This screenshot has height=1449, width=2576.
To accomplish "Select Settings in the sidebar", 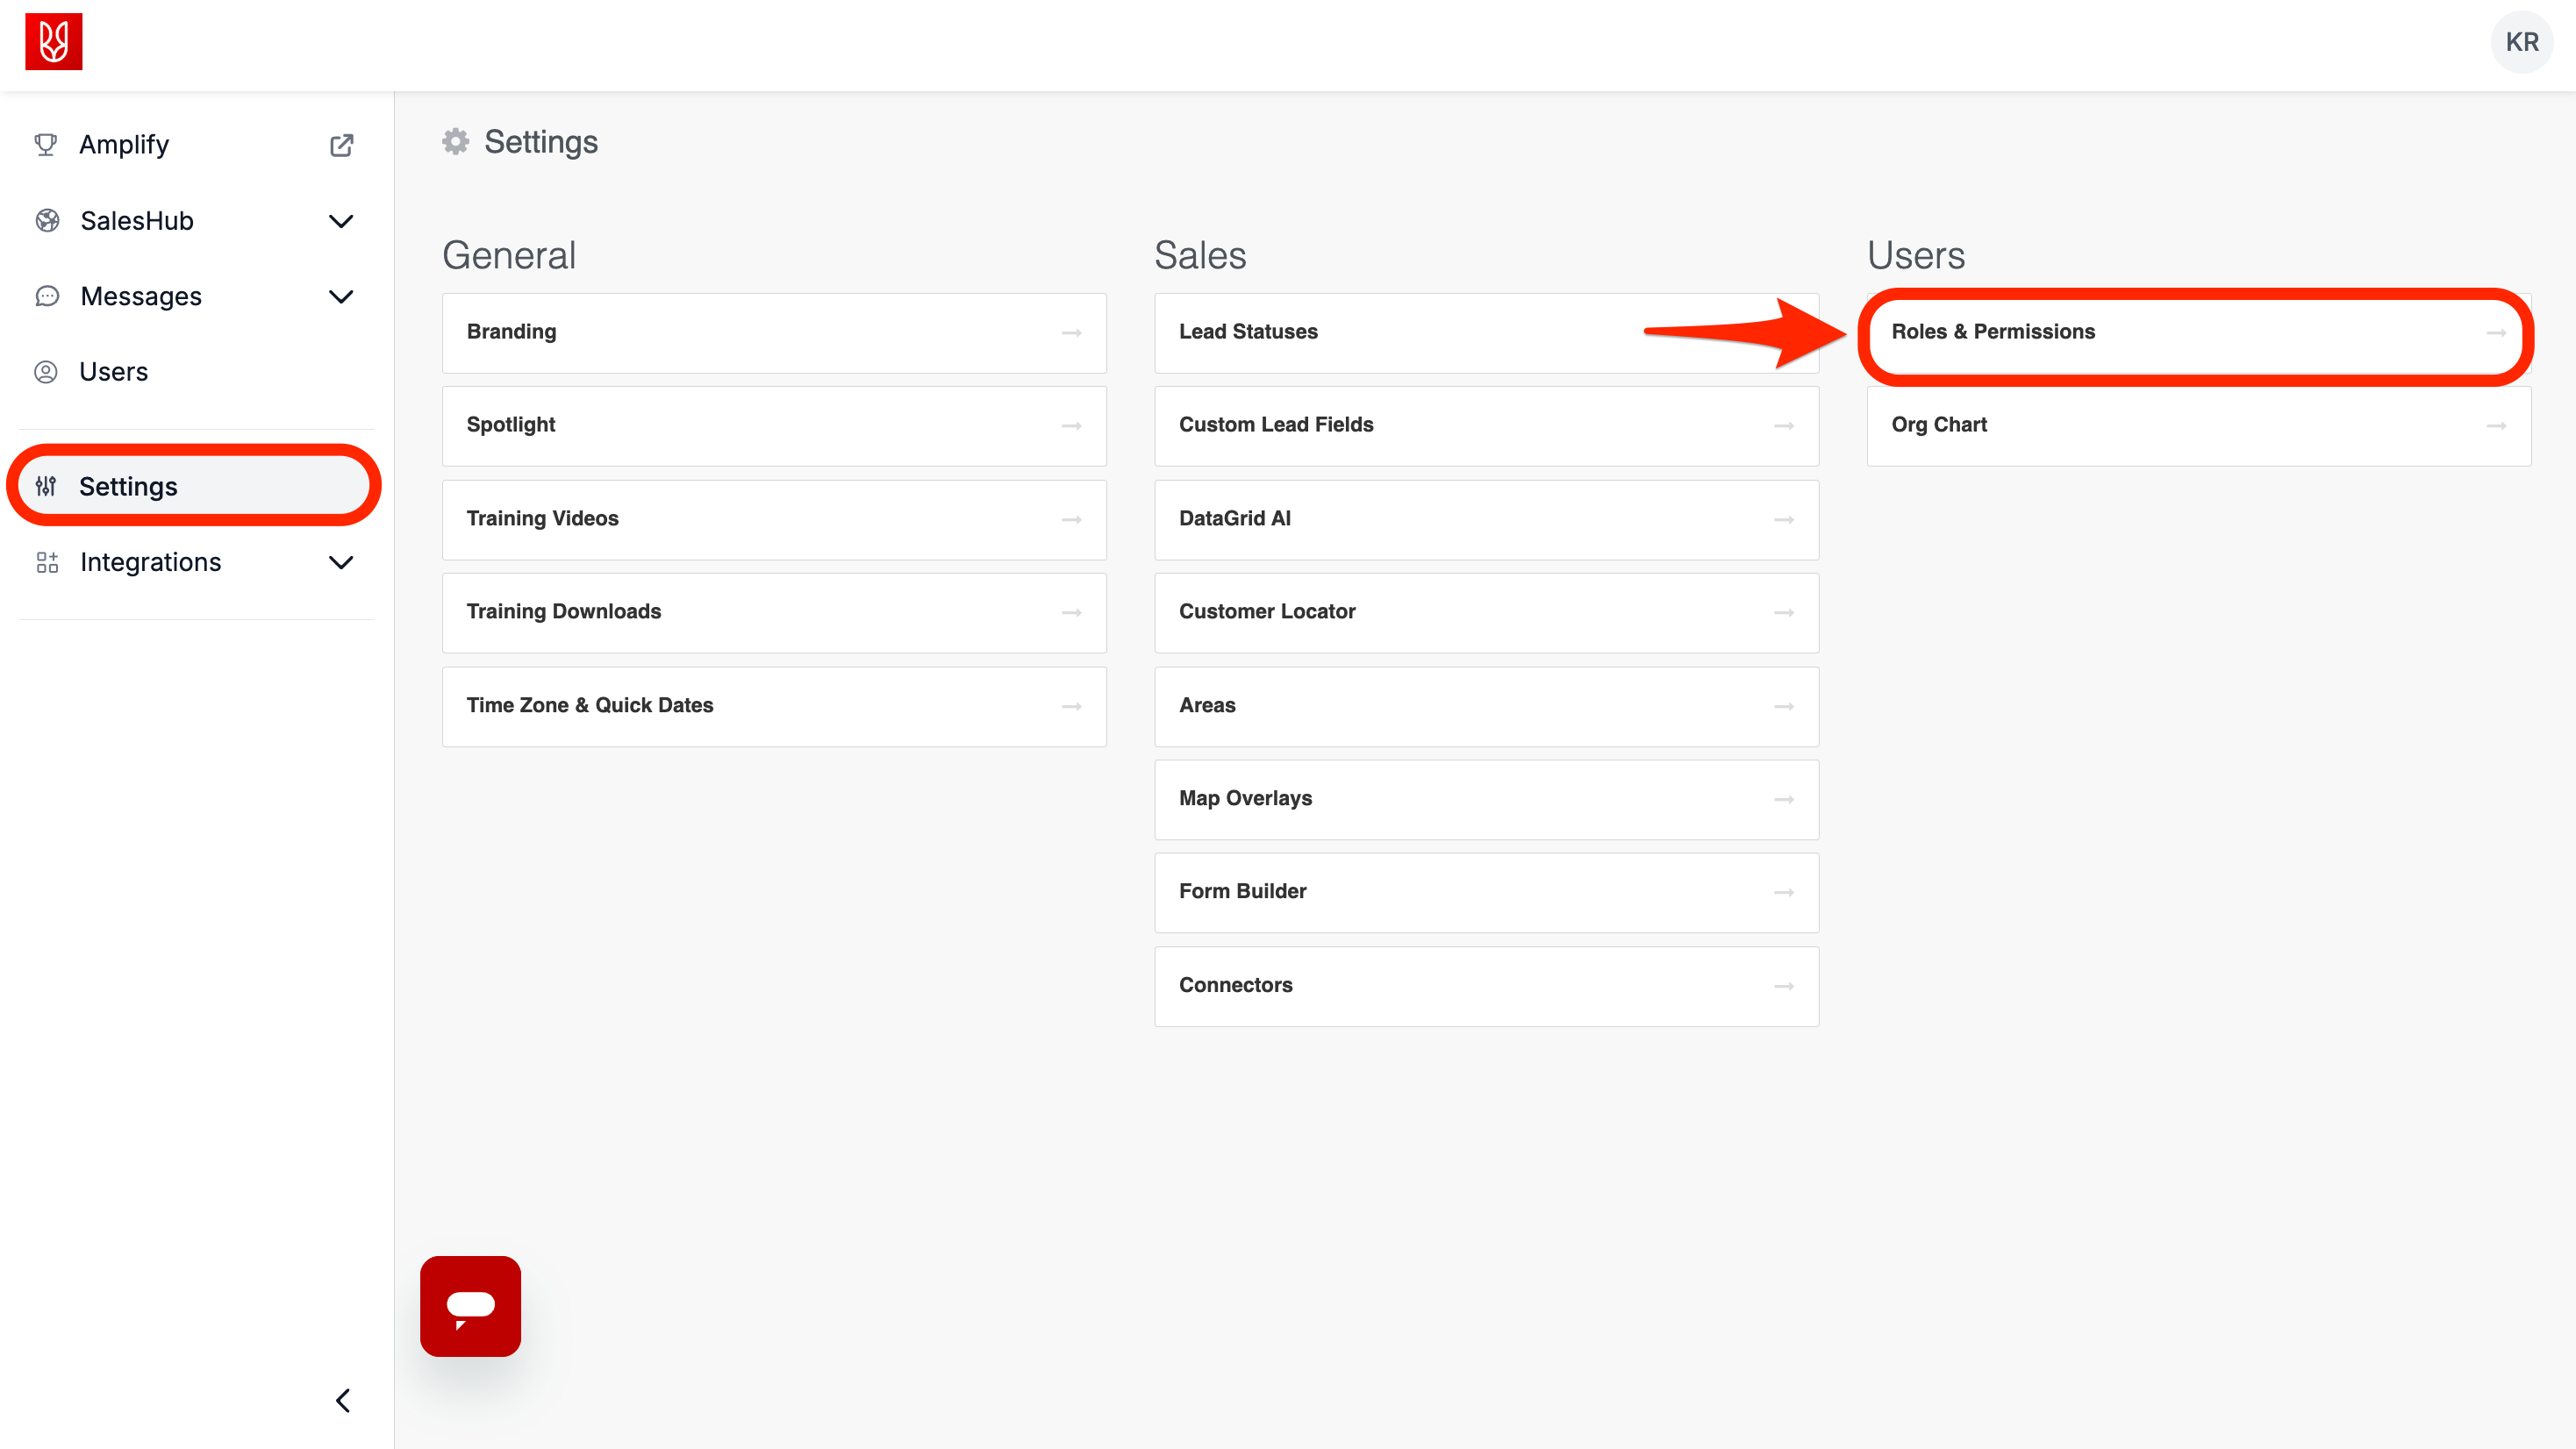I will coord(128,487).
